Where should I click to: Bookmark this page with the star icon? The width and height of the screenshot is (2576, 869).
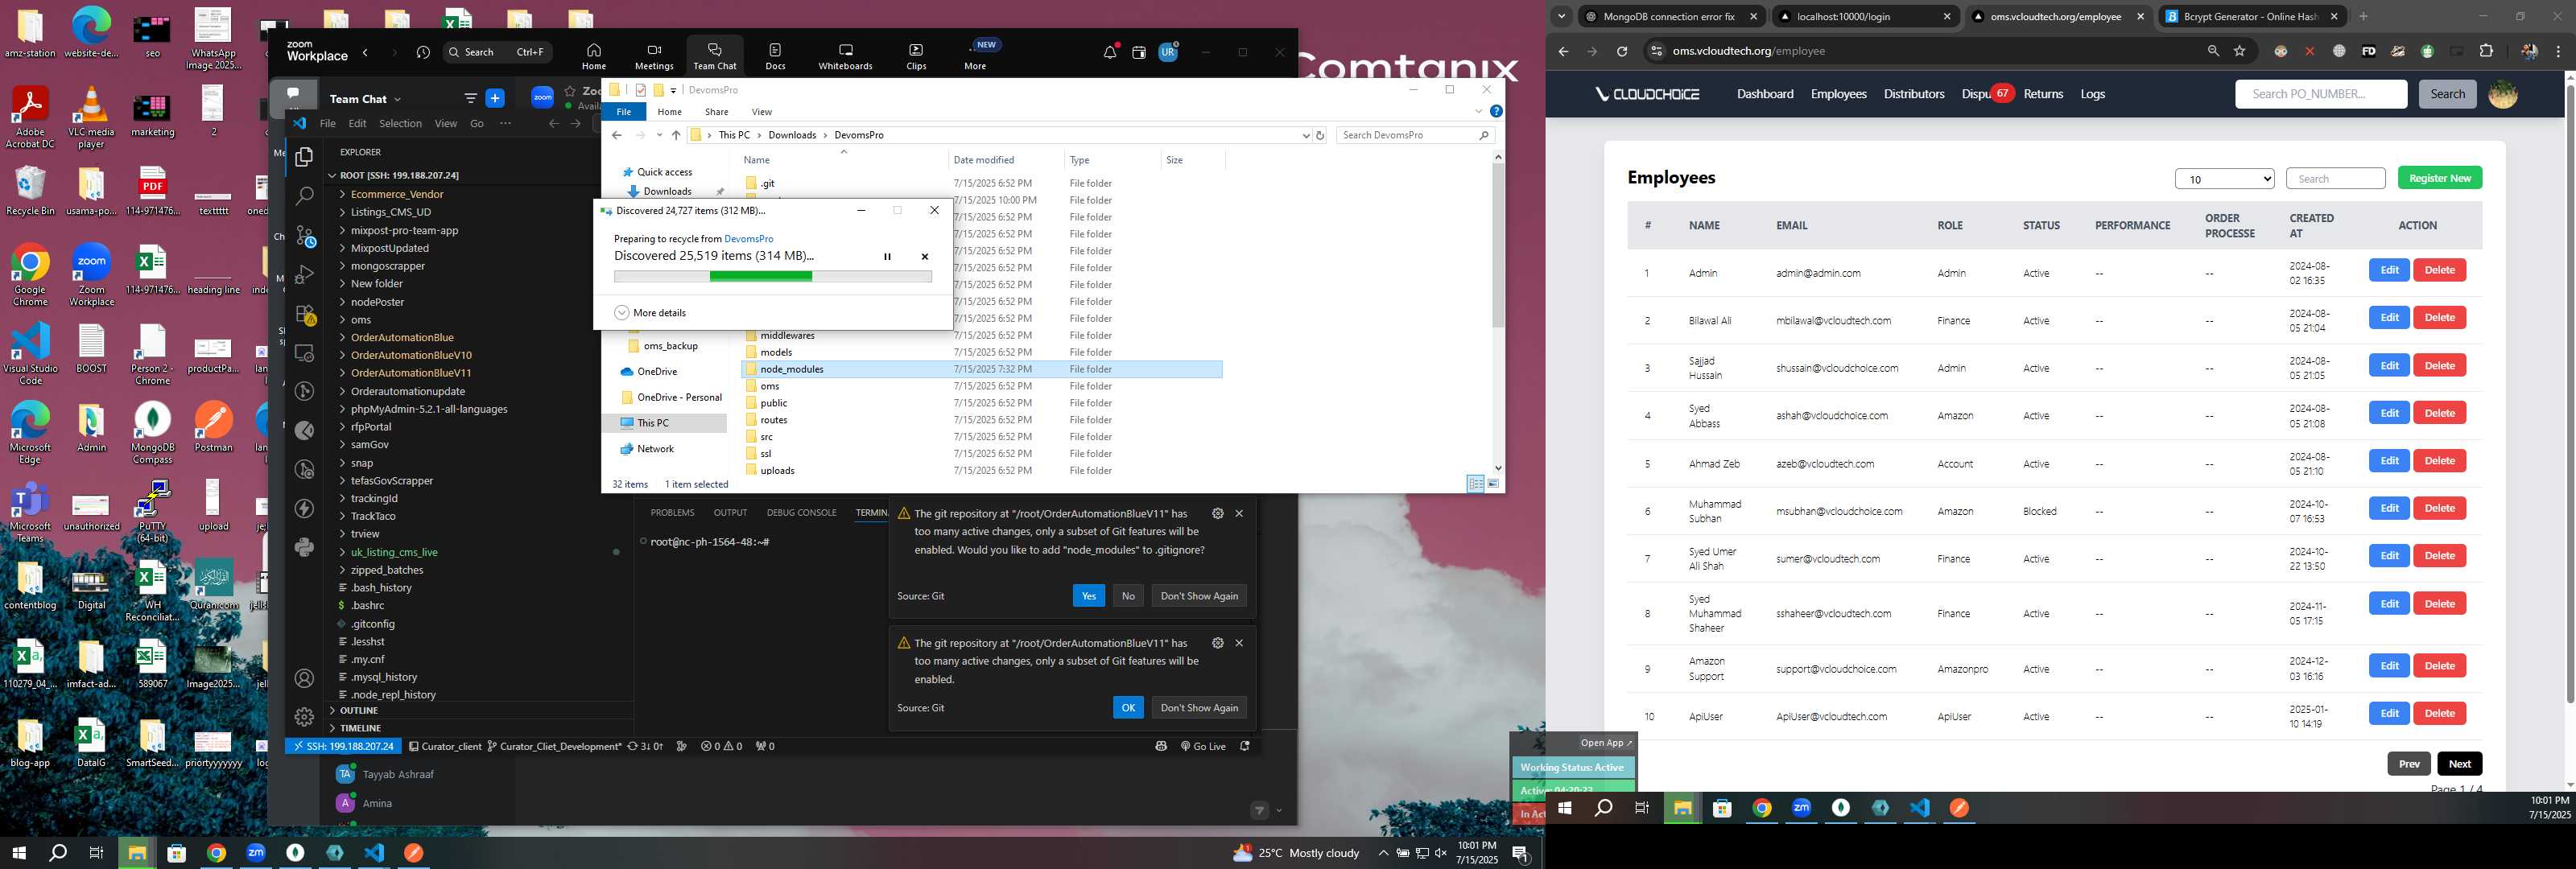click(2240, 51)
